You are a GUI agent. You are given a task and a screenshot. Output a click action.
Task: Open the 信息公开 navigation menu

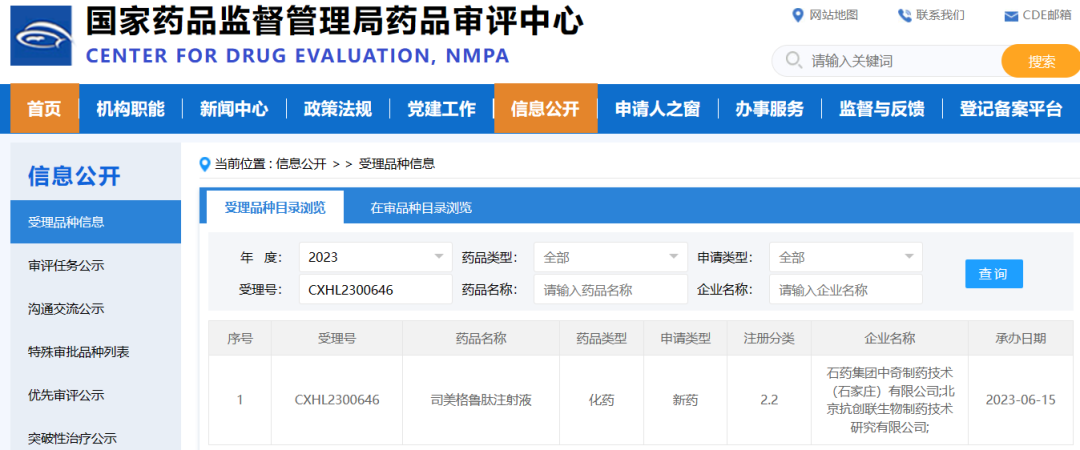[x=546, y=109]
